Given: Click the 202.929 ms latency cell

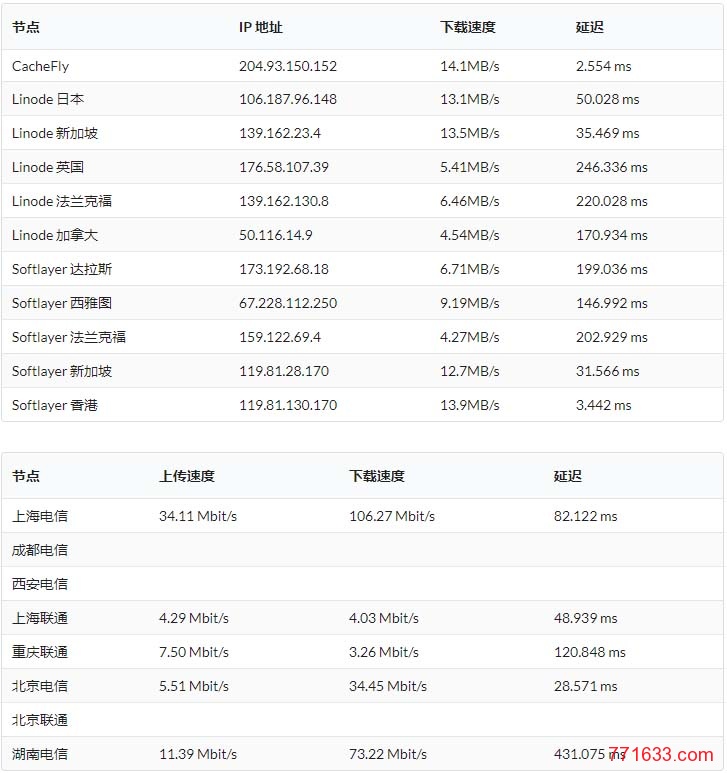Looking at the screenshot, I should click(x=612, y=337).
